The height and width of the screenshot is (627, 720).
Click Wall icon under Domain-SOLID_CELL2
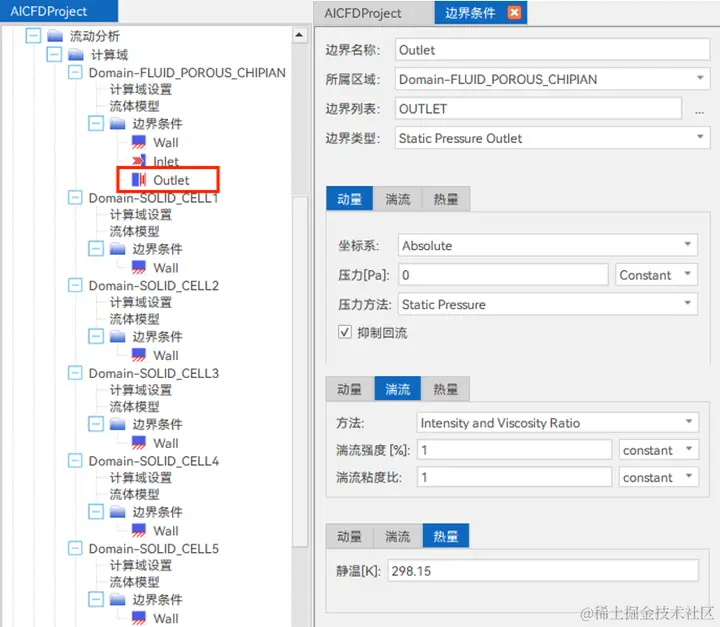pyautogui.click(x=139, y=356)
